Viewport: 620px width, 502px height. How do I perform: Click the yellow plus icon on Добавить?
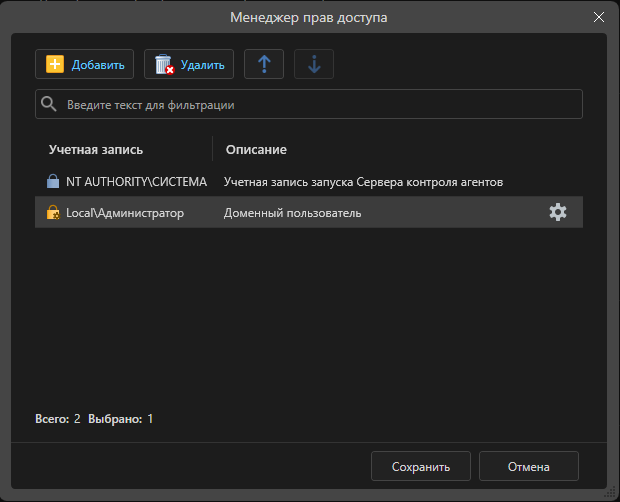tap(55, 65)
